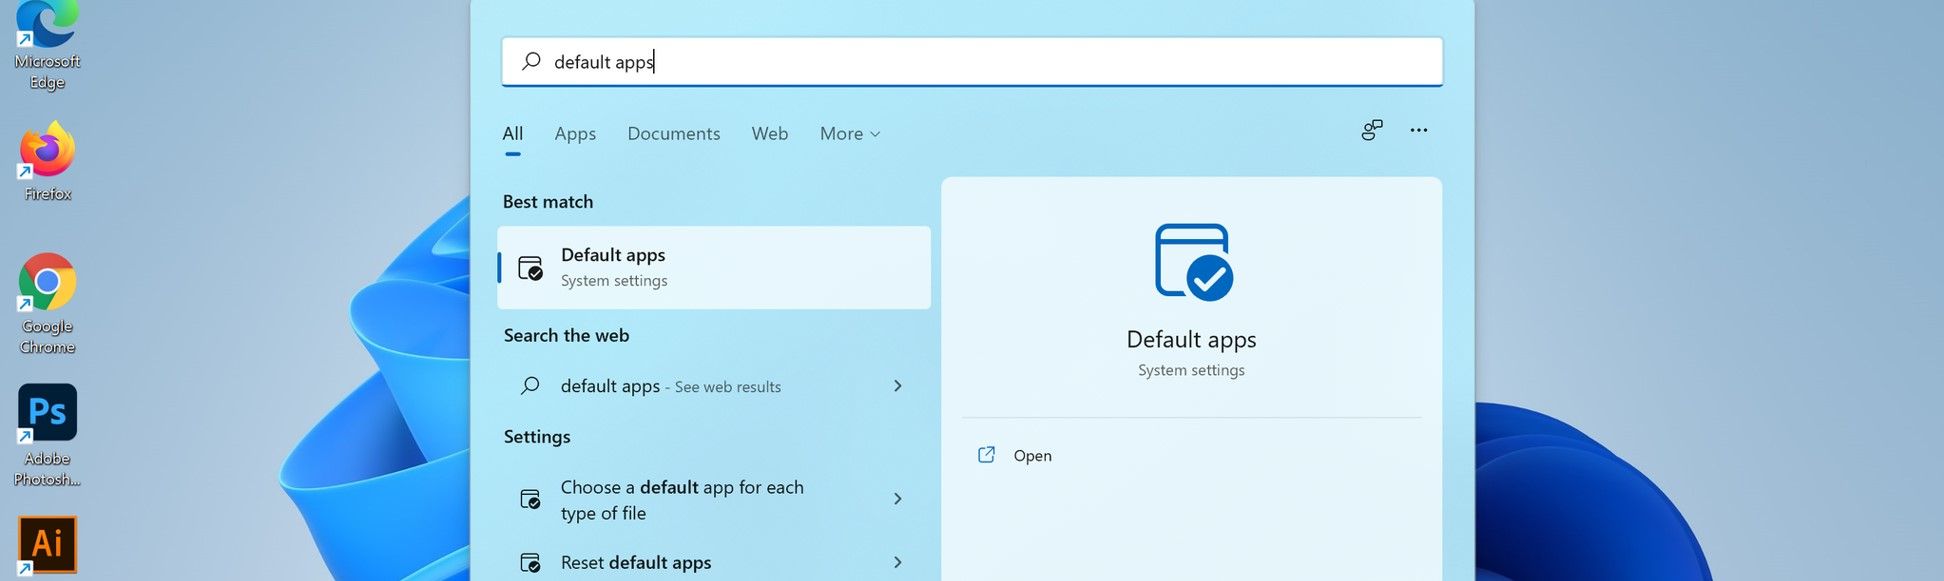
Task: Expand the default apps web results arrow
Action: coord(897,386)
